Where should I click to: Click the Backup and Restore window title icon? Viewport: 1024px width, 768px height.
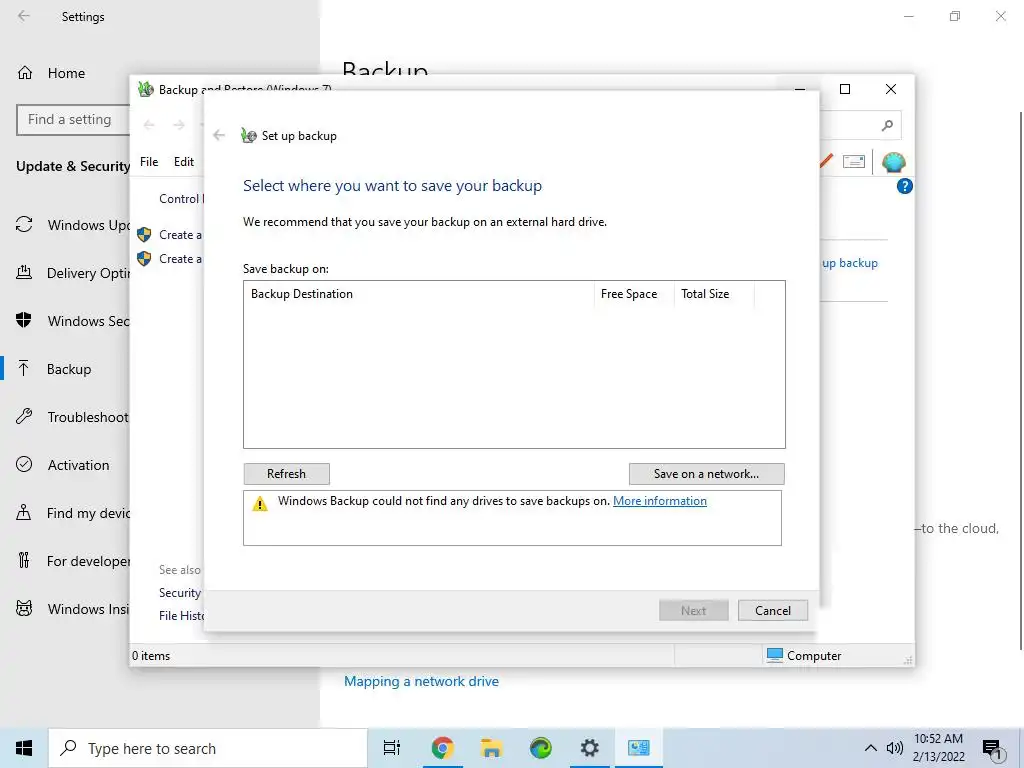(146, 89)
